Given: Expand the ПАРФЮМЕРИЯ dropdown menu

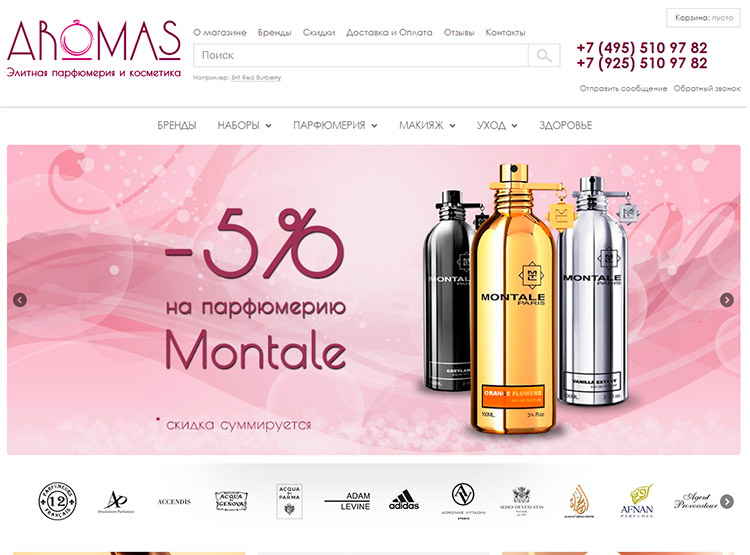Looking at the screenshot, I should [335, 125].
